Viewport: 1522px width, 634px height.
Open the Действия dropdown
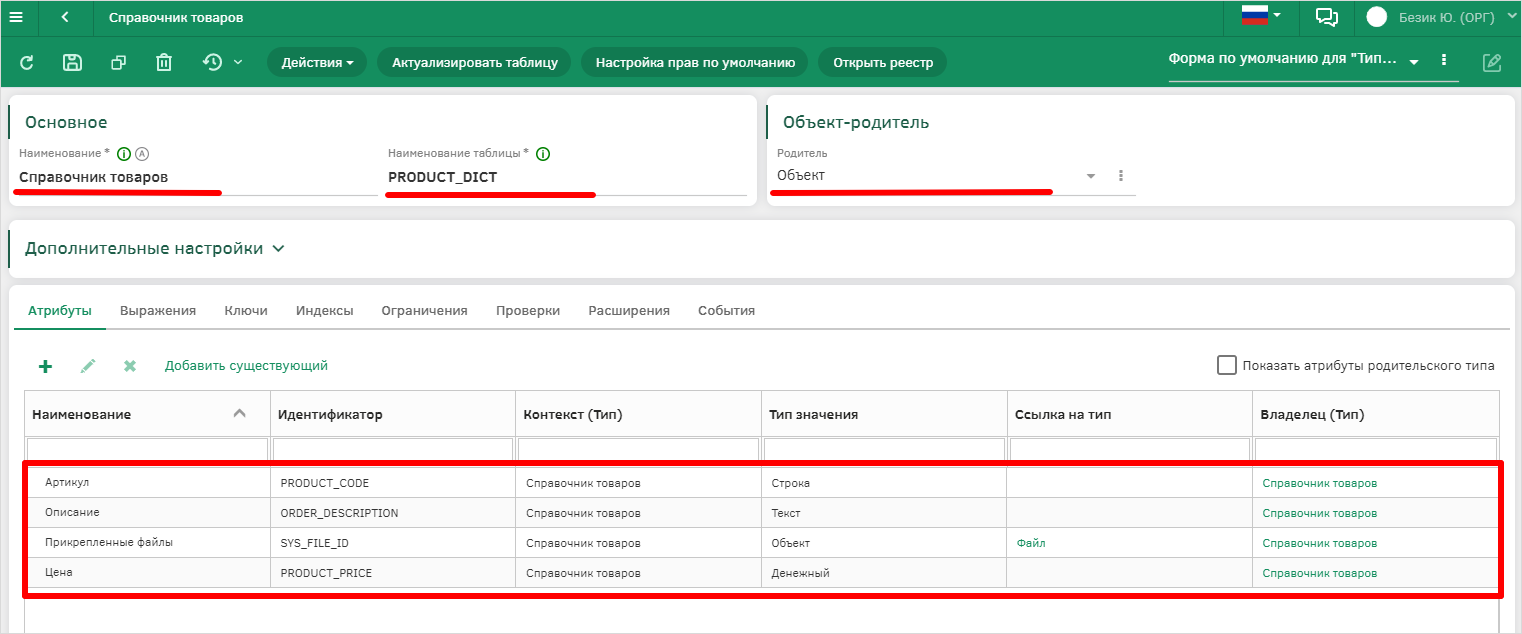click(317, 62)
